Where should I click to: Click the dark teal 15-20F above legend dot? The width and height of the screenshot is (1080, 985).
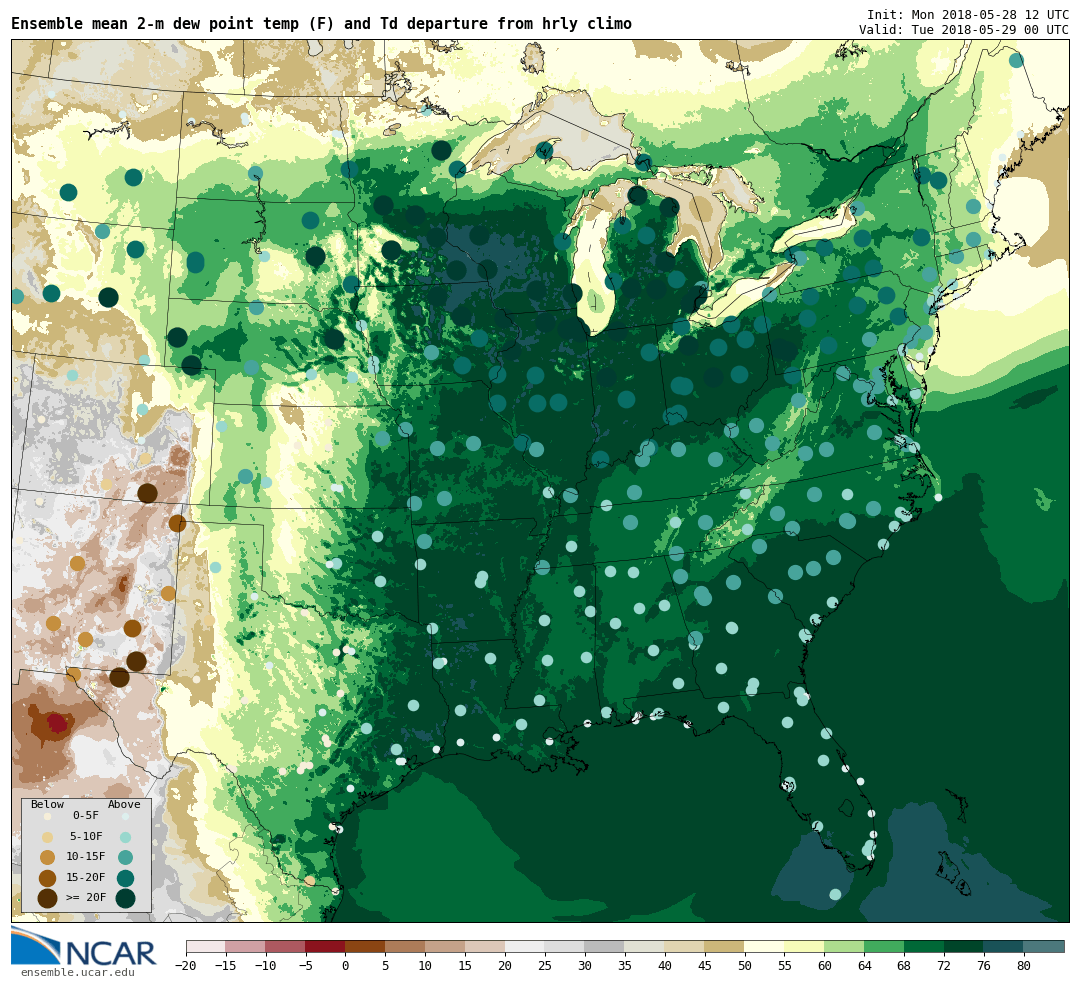pyautogui.click(x=125, y=878)
